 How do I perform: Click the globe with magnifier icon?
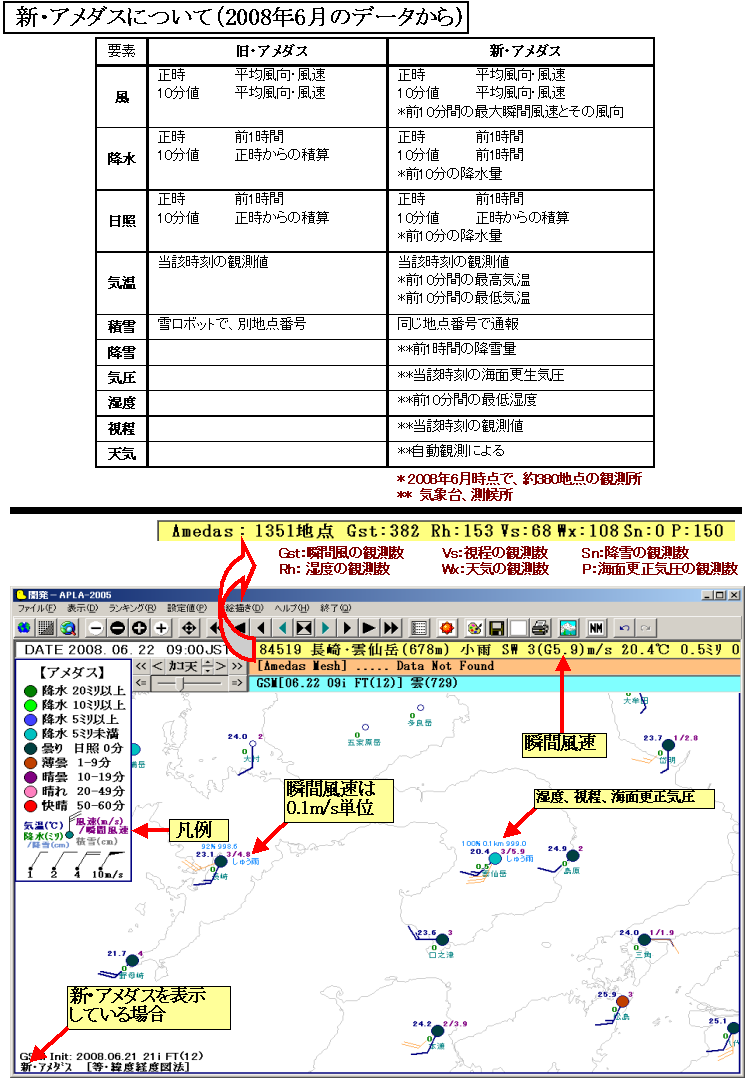pyautogui.click(x=68, y=627)
